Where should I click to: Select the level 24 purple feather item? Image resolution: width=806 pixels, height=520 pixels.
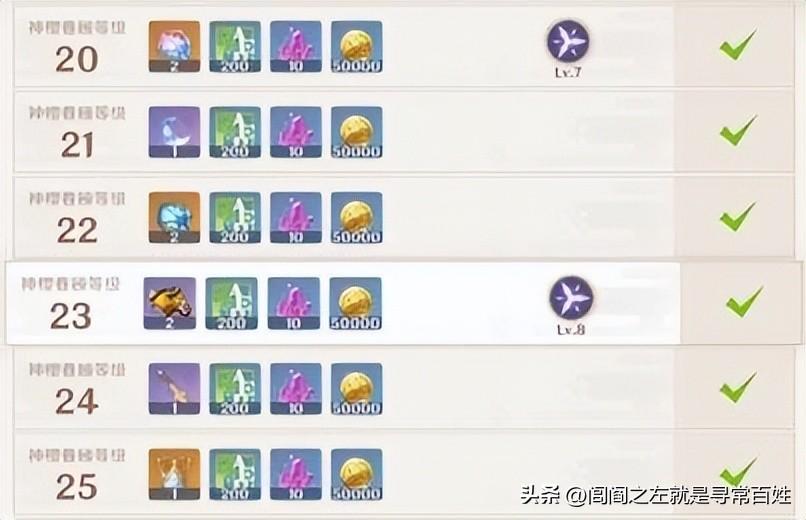point(174,389)
